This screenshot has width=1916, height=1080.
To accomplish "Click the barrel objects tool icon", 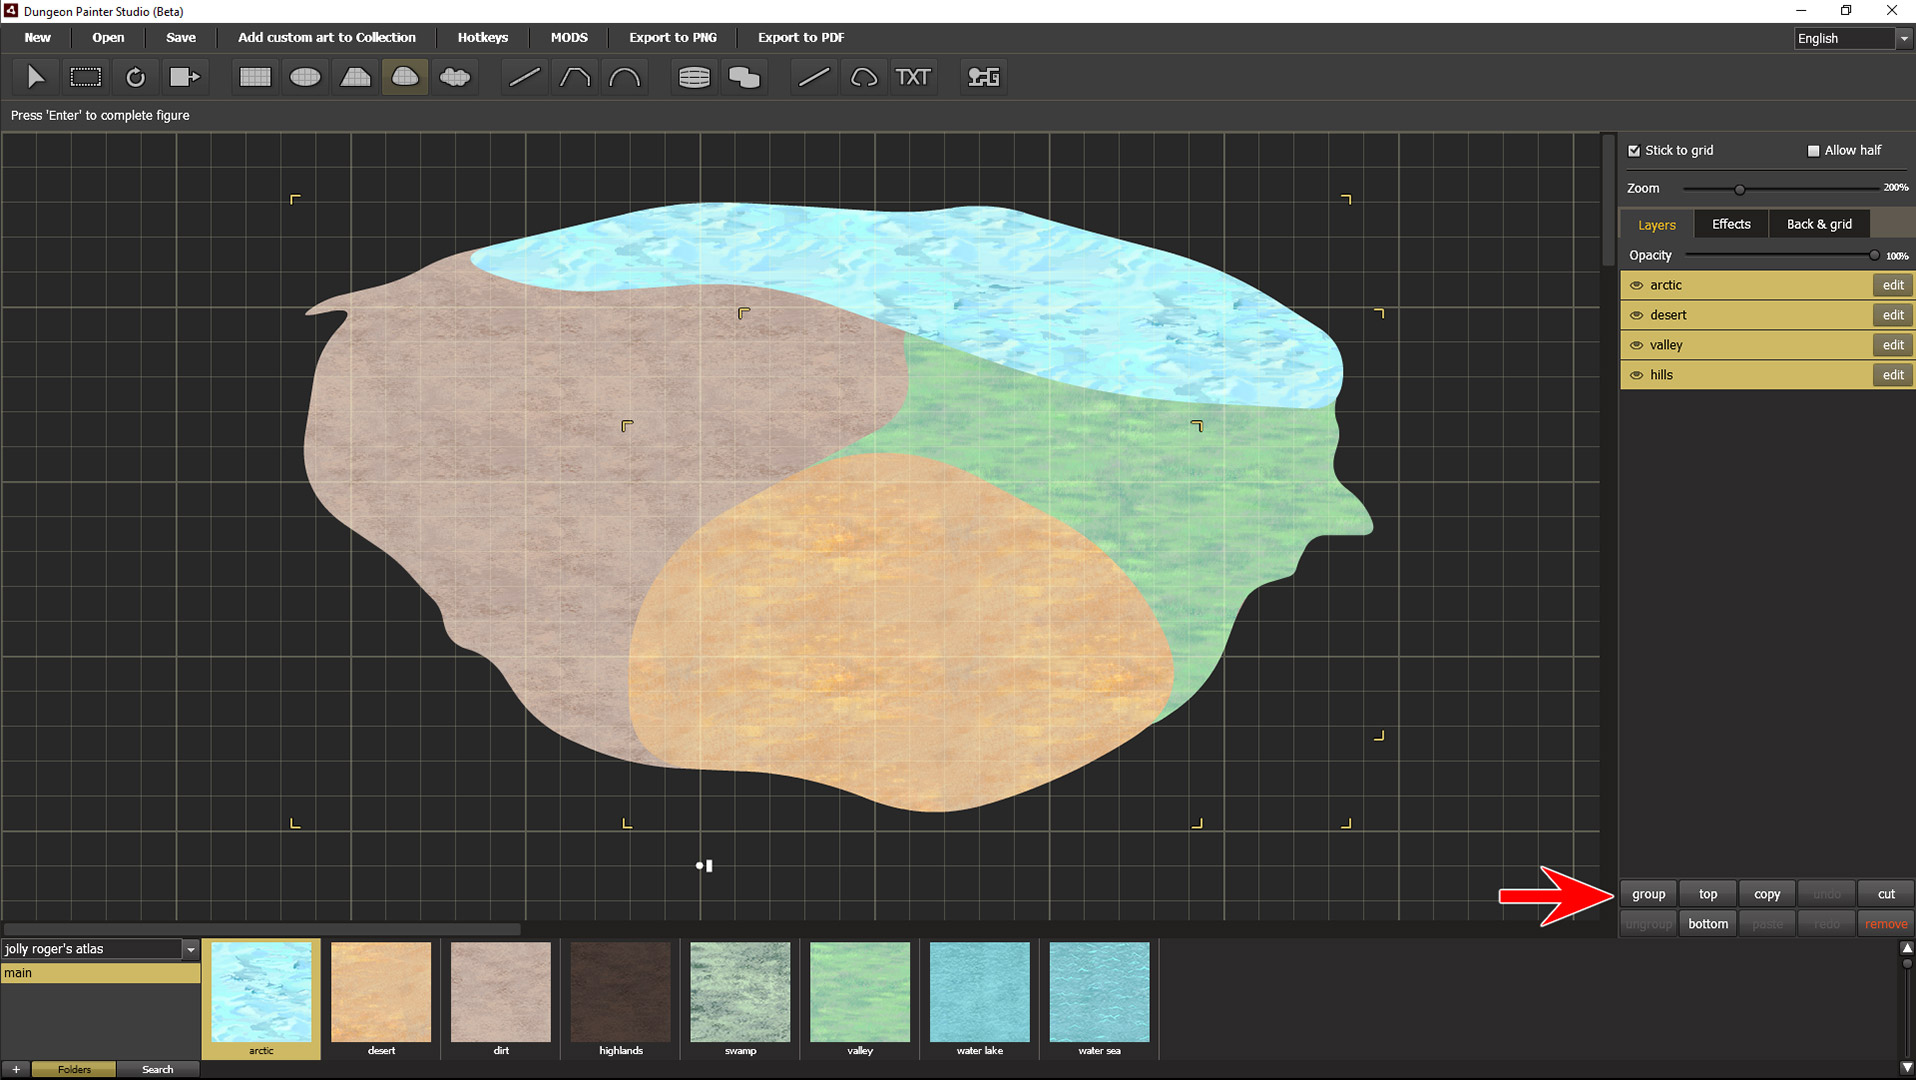I will 694,77.
